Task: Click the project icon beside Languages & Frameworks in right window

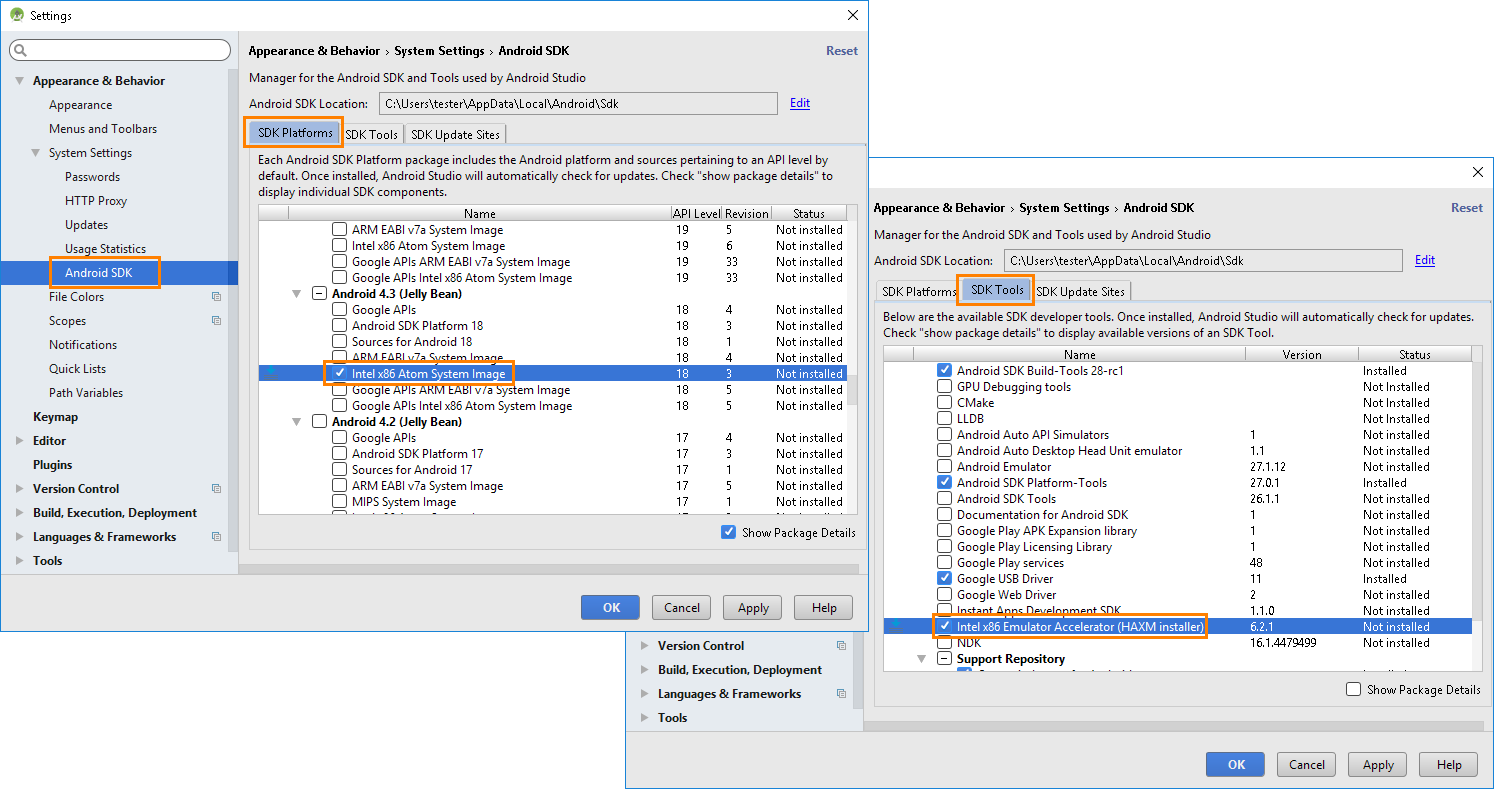Action: pyautogui.click(x=841, y=694)
